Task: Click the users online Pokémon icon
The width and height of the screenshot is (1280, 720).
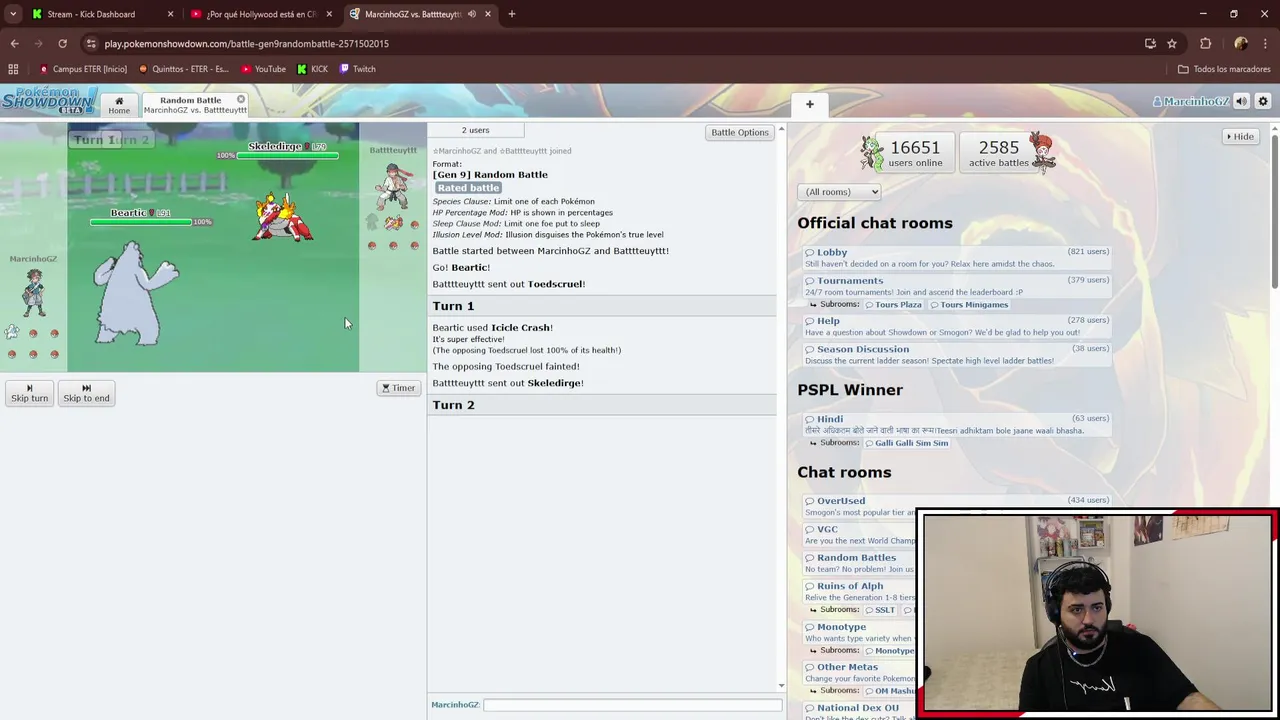Action: coord(872,153)
